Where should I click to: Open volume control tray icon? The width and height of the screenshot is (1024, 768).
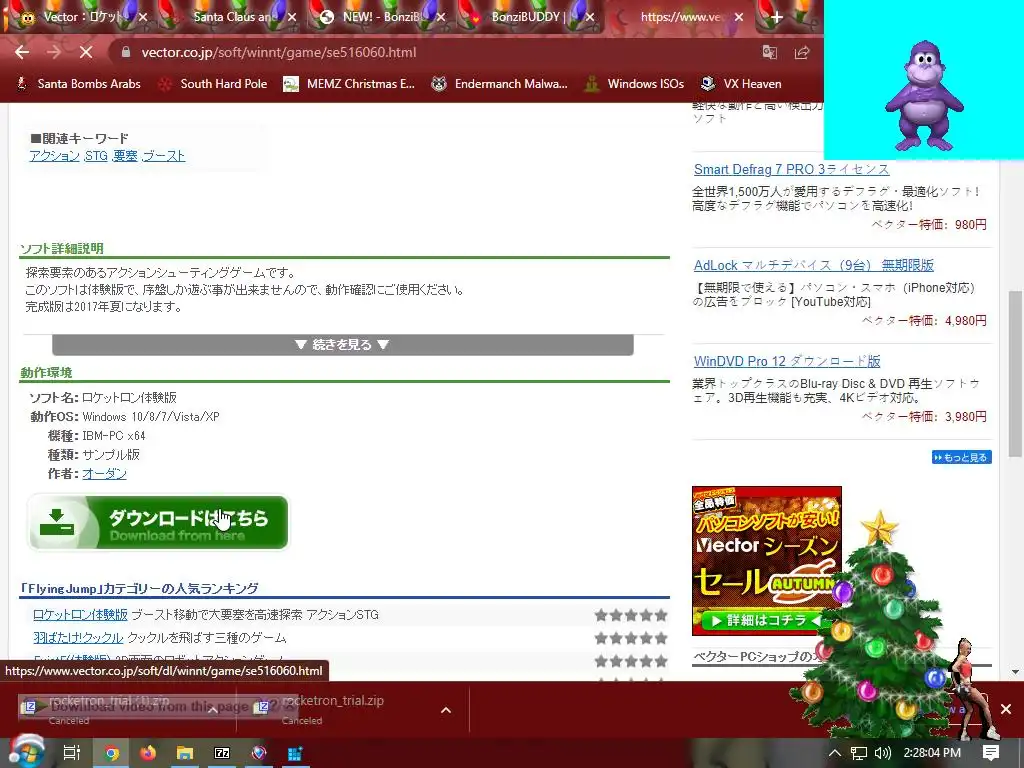point(882,753)
